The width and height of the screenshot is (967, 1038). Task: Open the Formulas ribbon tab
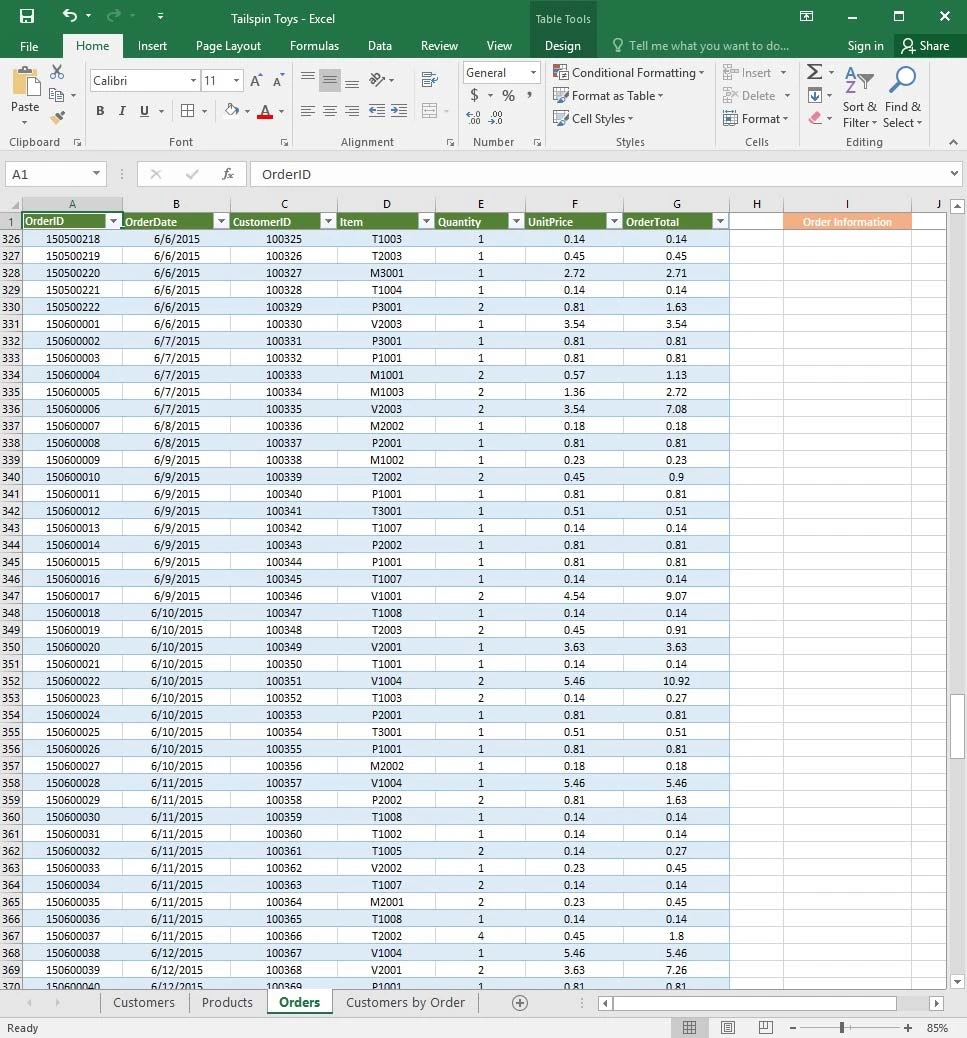314,46
